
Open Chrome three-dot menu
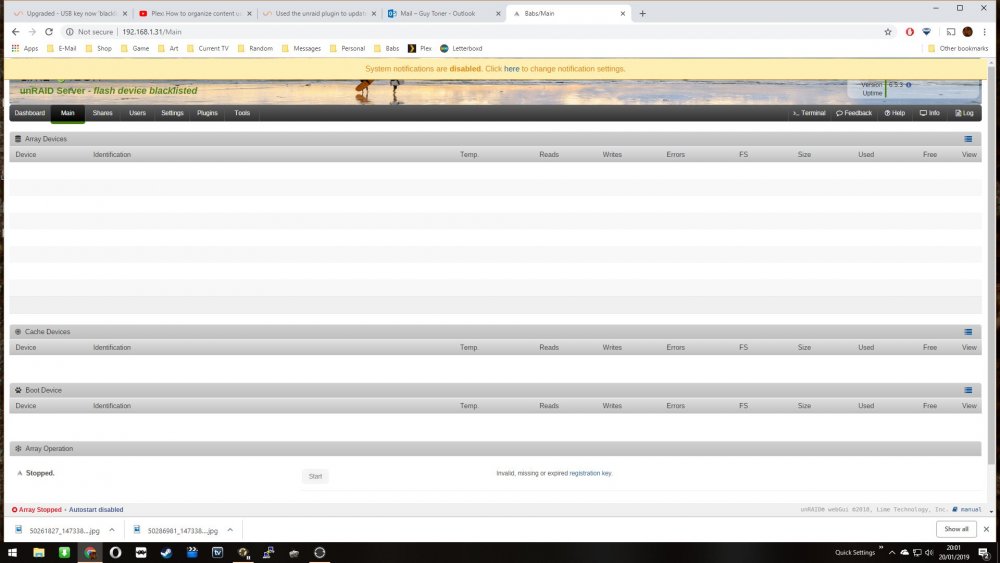(x=984, y=32)
